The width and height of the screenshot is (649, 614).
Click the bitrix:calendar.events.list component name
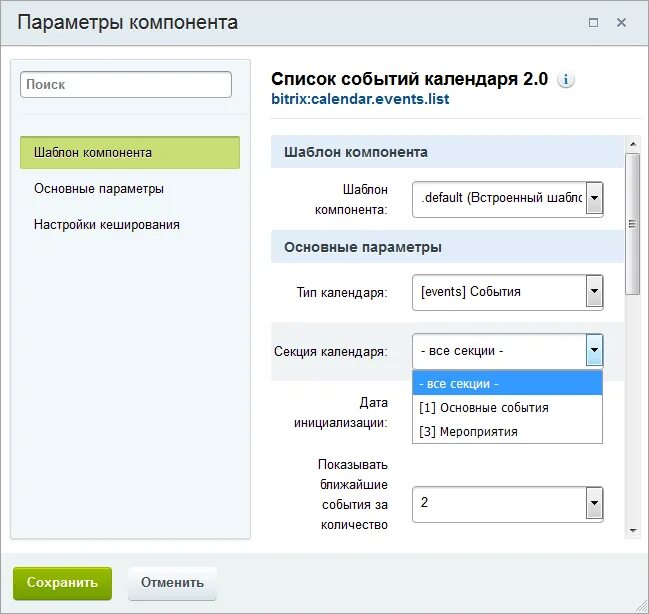point(360,99)
